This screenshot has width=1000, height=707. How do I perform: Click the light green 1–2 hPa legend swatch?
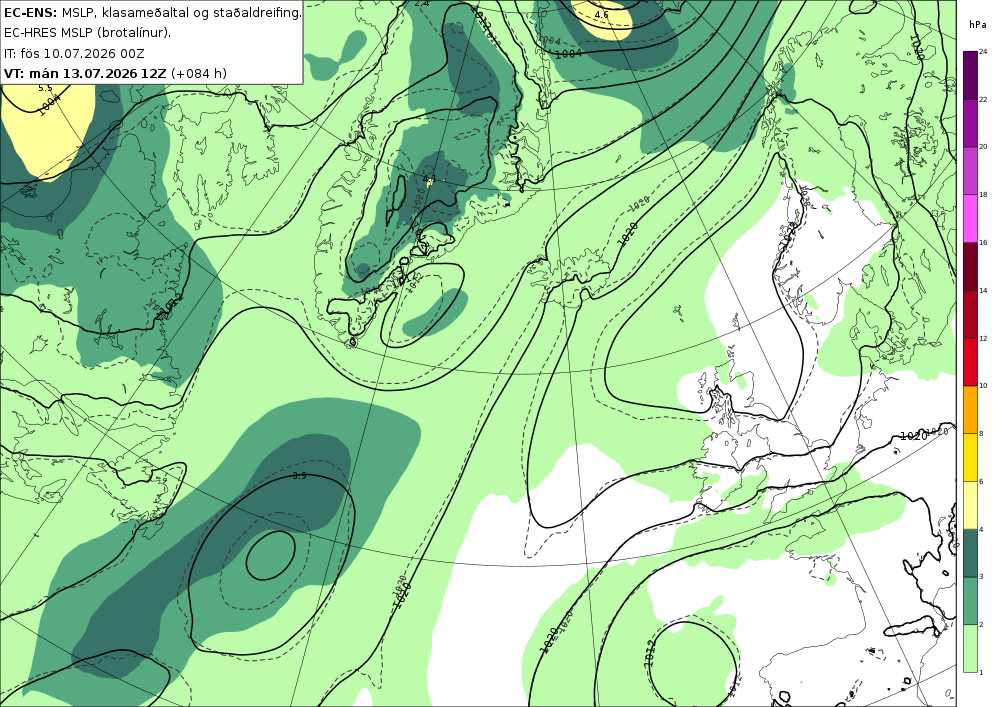[970, 648]
